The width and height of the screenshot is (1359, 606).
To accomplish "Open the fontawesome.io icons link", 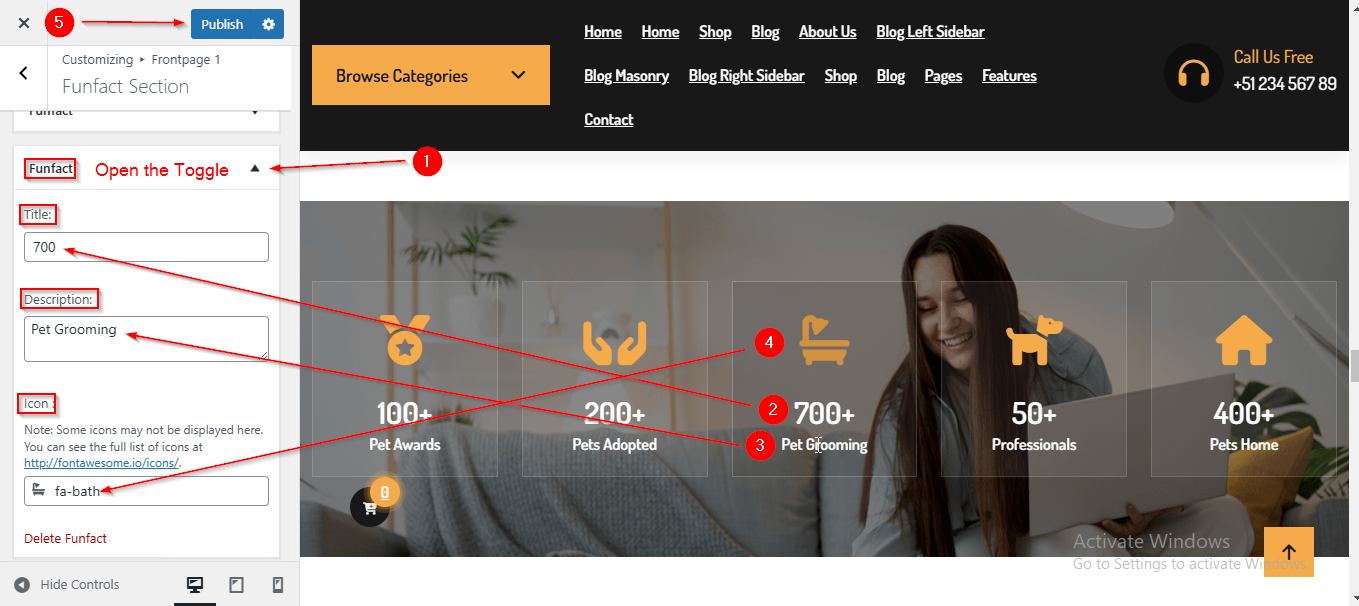I will pos(101,463).
